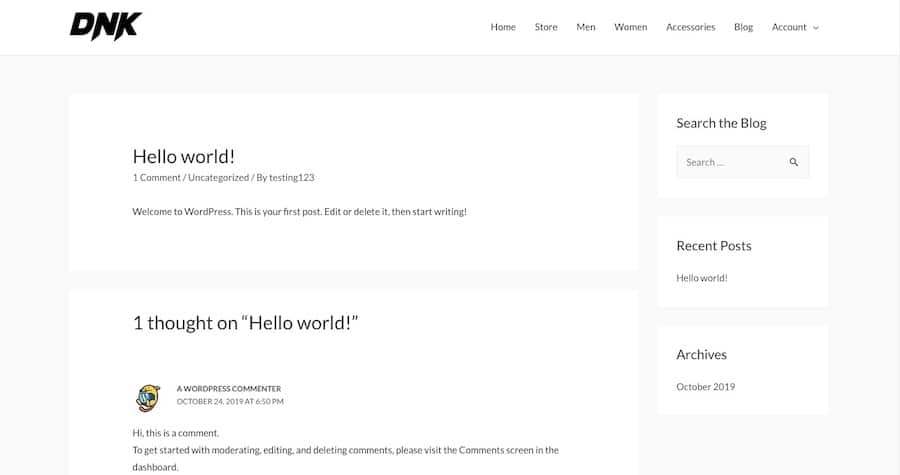
Task: Go to the Store page
Action: coord(546,27)
